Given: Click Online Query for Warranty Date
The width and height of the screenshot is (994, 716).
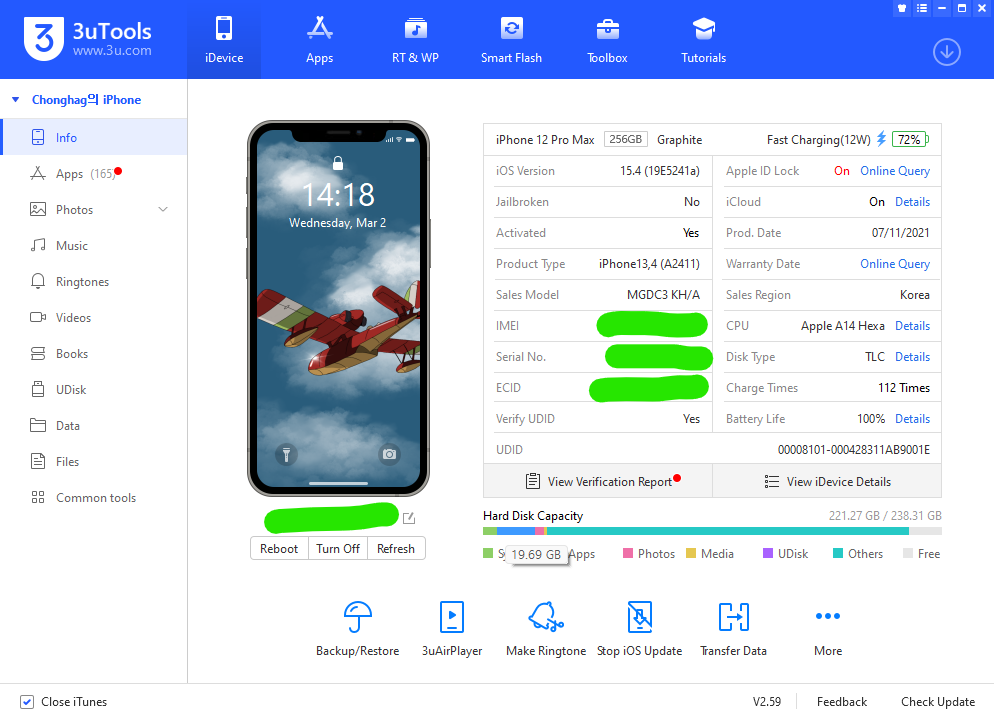Looking at the screenshot, I should 894,264.
